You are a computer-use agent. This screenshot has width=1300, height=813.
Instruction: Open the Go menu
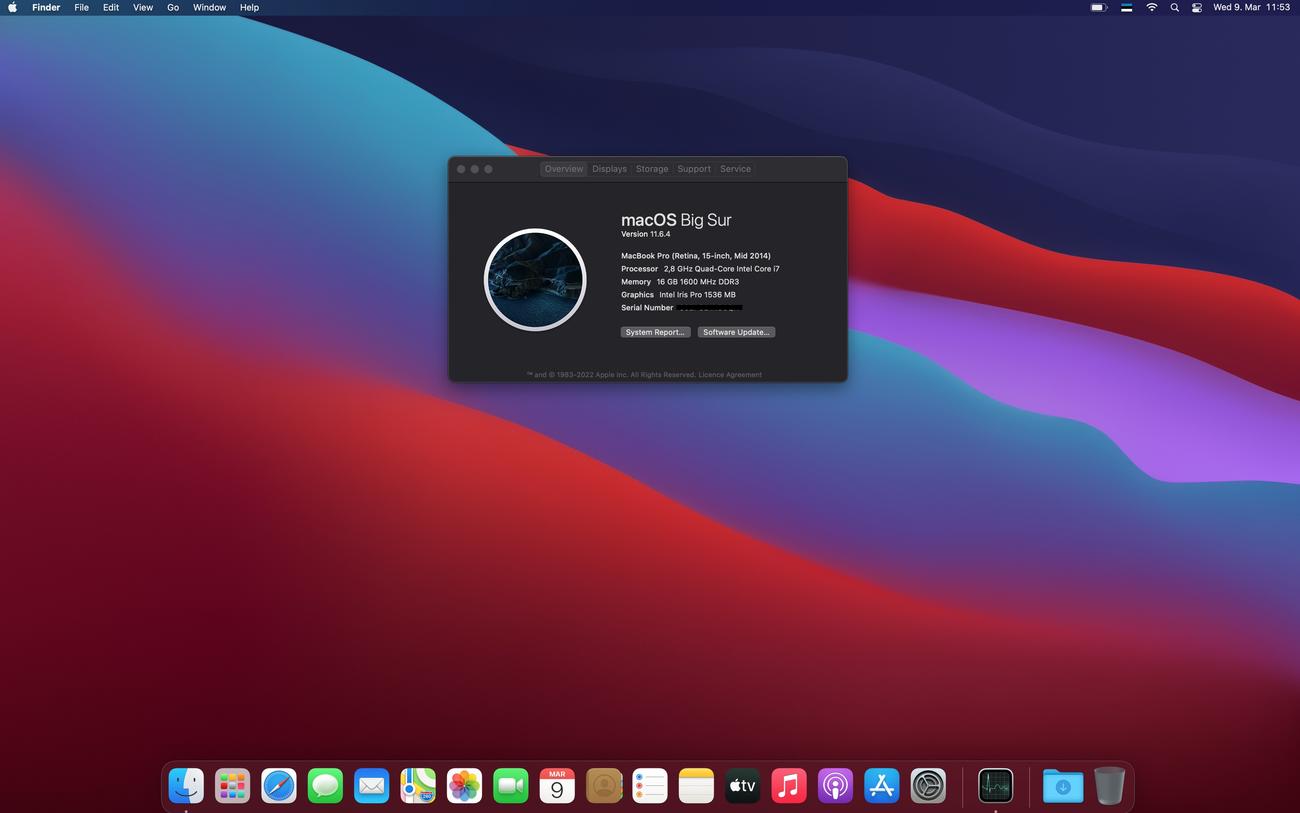coord(173,7)
